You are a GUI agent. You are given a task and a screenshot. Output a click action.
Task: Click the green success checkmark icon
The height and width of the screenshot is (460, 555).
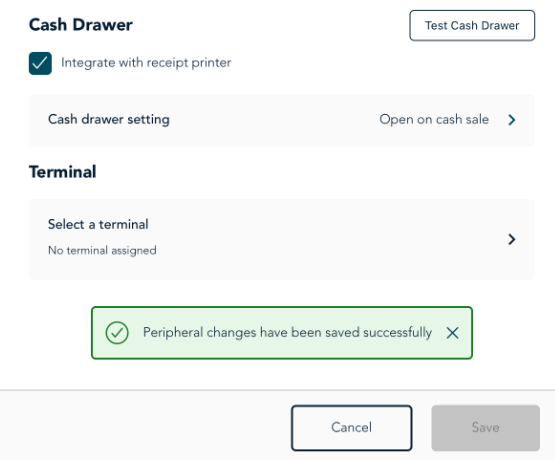[x=117, y=333]
